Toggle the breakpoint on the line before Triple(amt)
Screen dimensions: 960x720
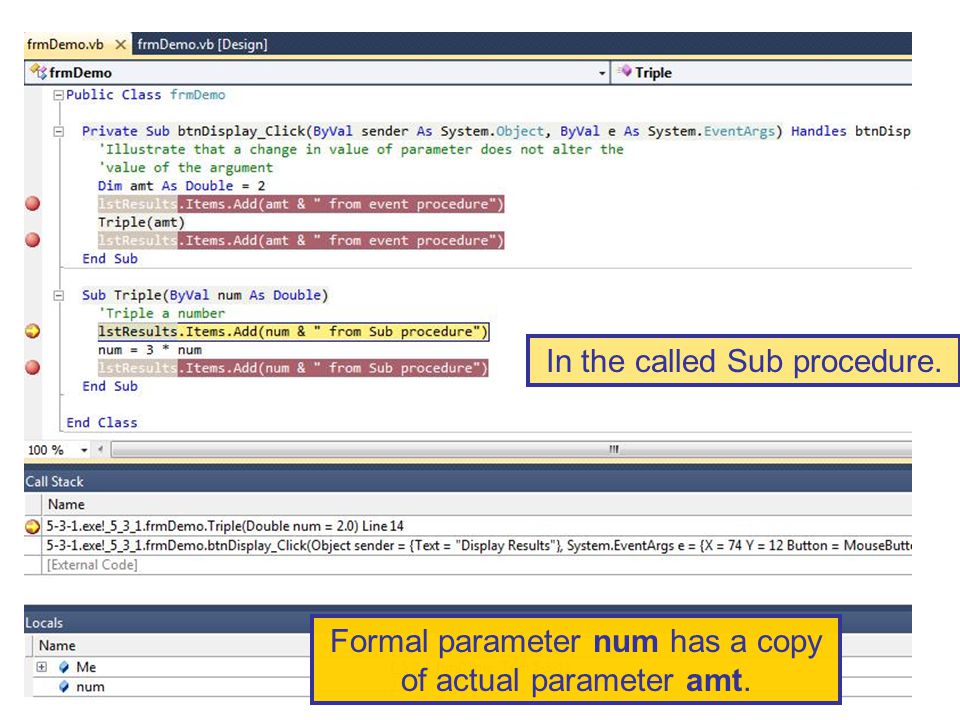pos(33,204)
